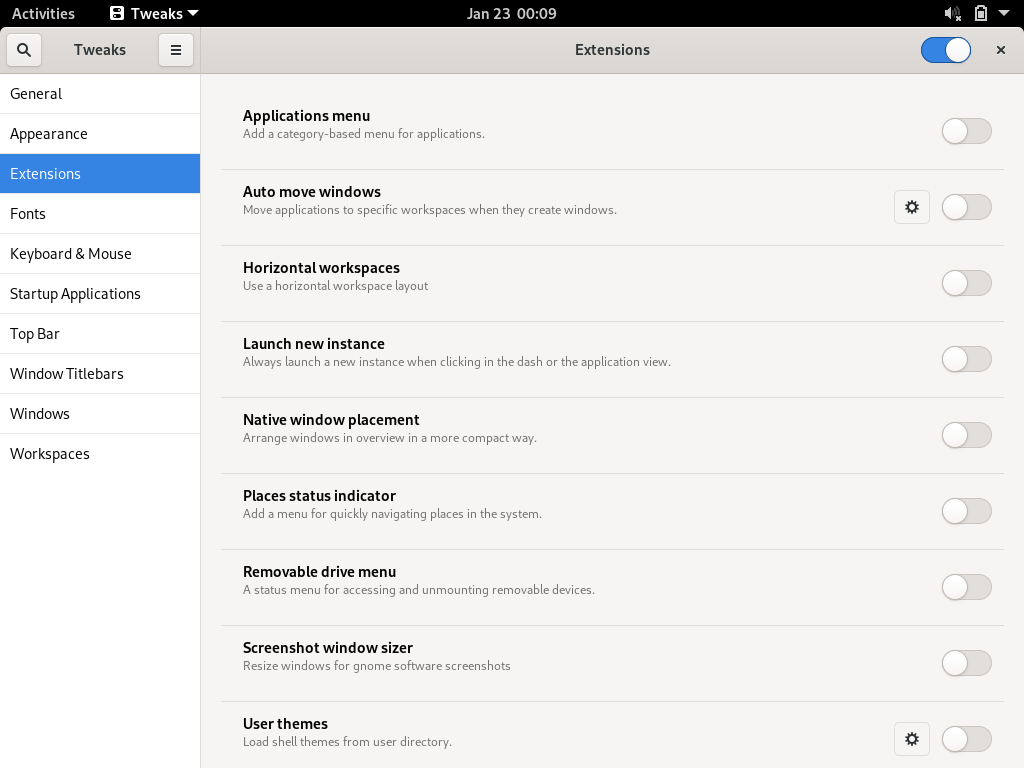
Task: Click the muted volume icon in top bar
Action: pyautogui.click(x=952, y=14)
